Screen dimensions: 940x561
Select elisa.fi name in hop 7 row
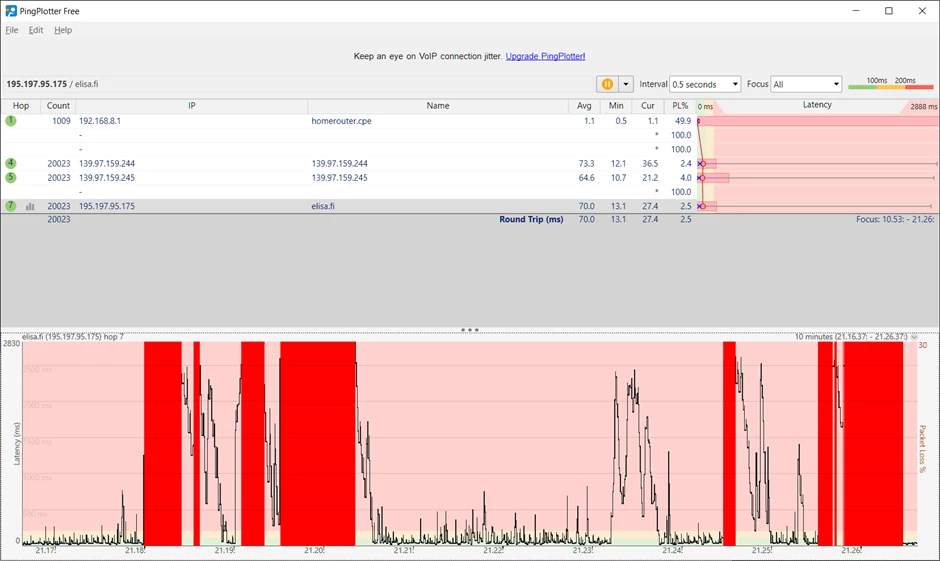(x=323, y=206)
